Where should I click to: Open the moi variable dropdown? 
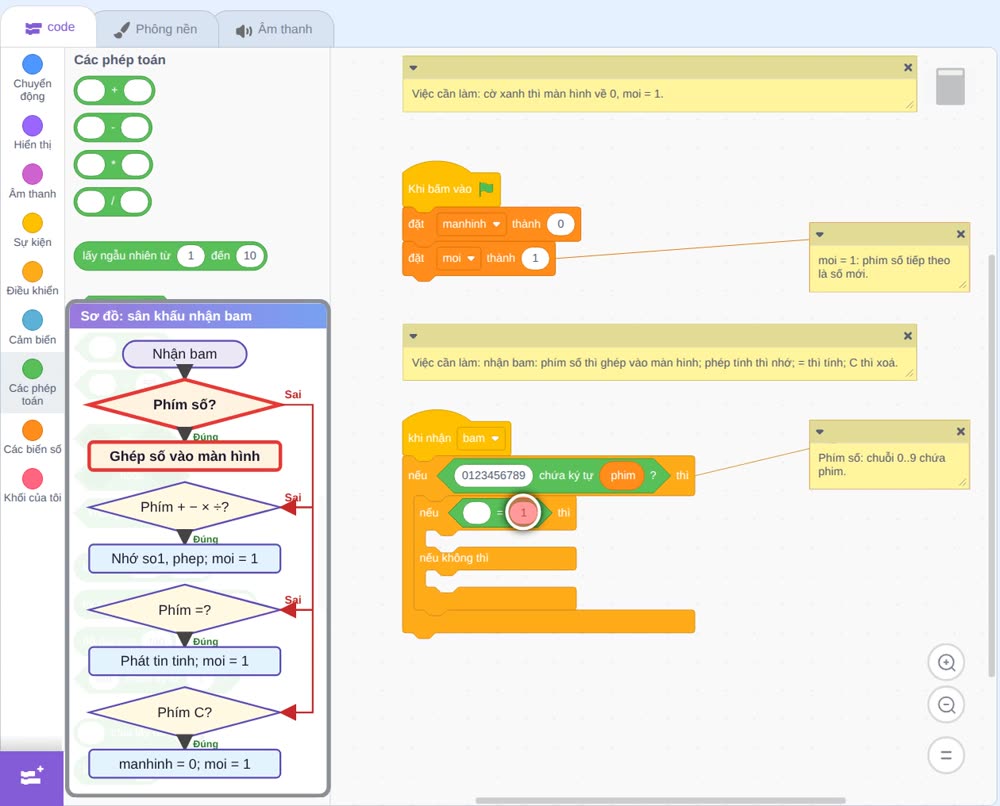(x=458, y=258)
